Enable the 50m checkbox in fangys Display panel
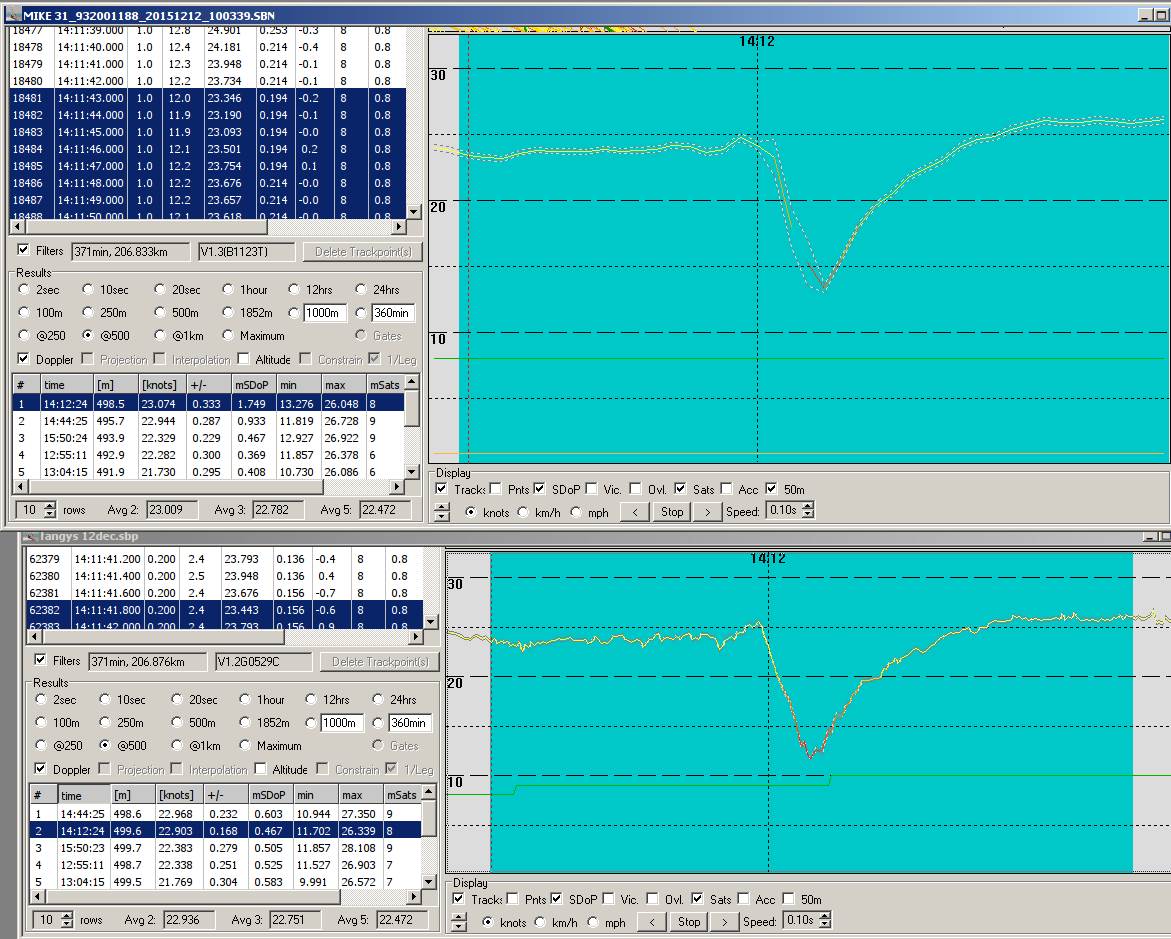The height and width of the screenshot is (939, 1171). click(x=789, y=899)
